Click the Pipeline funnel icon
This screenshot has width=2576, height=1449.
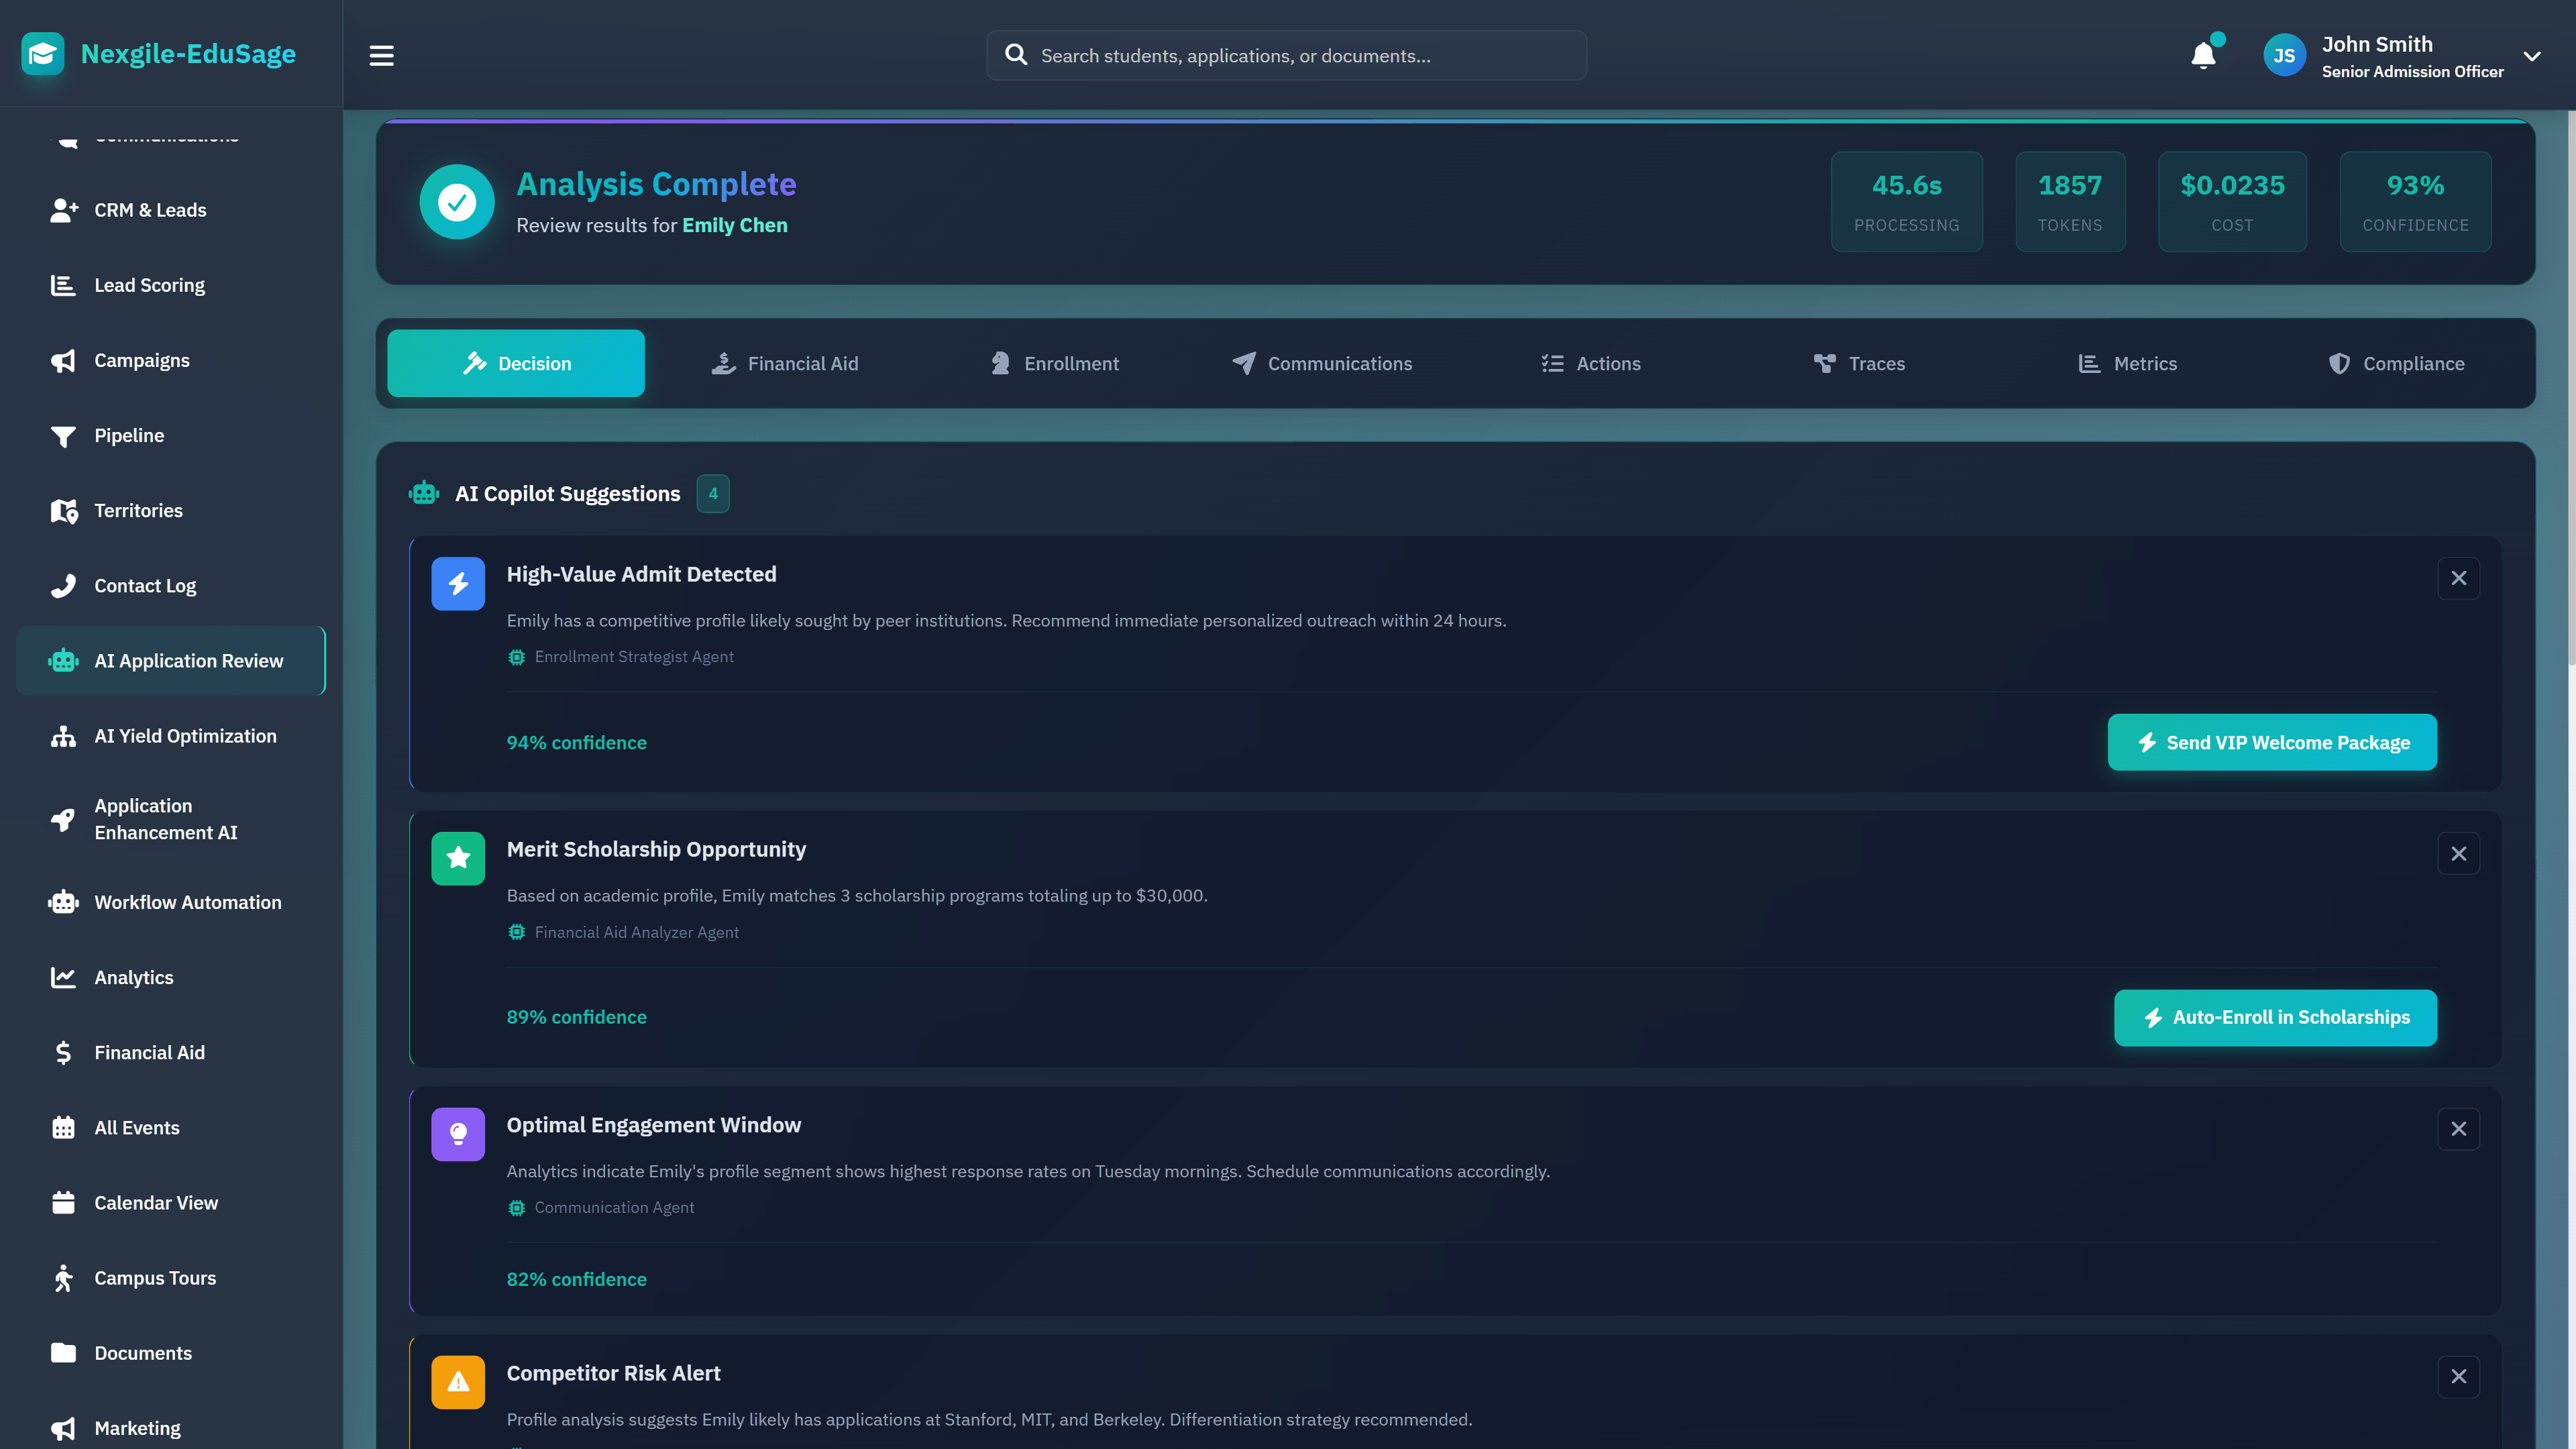[63, 435]
